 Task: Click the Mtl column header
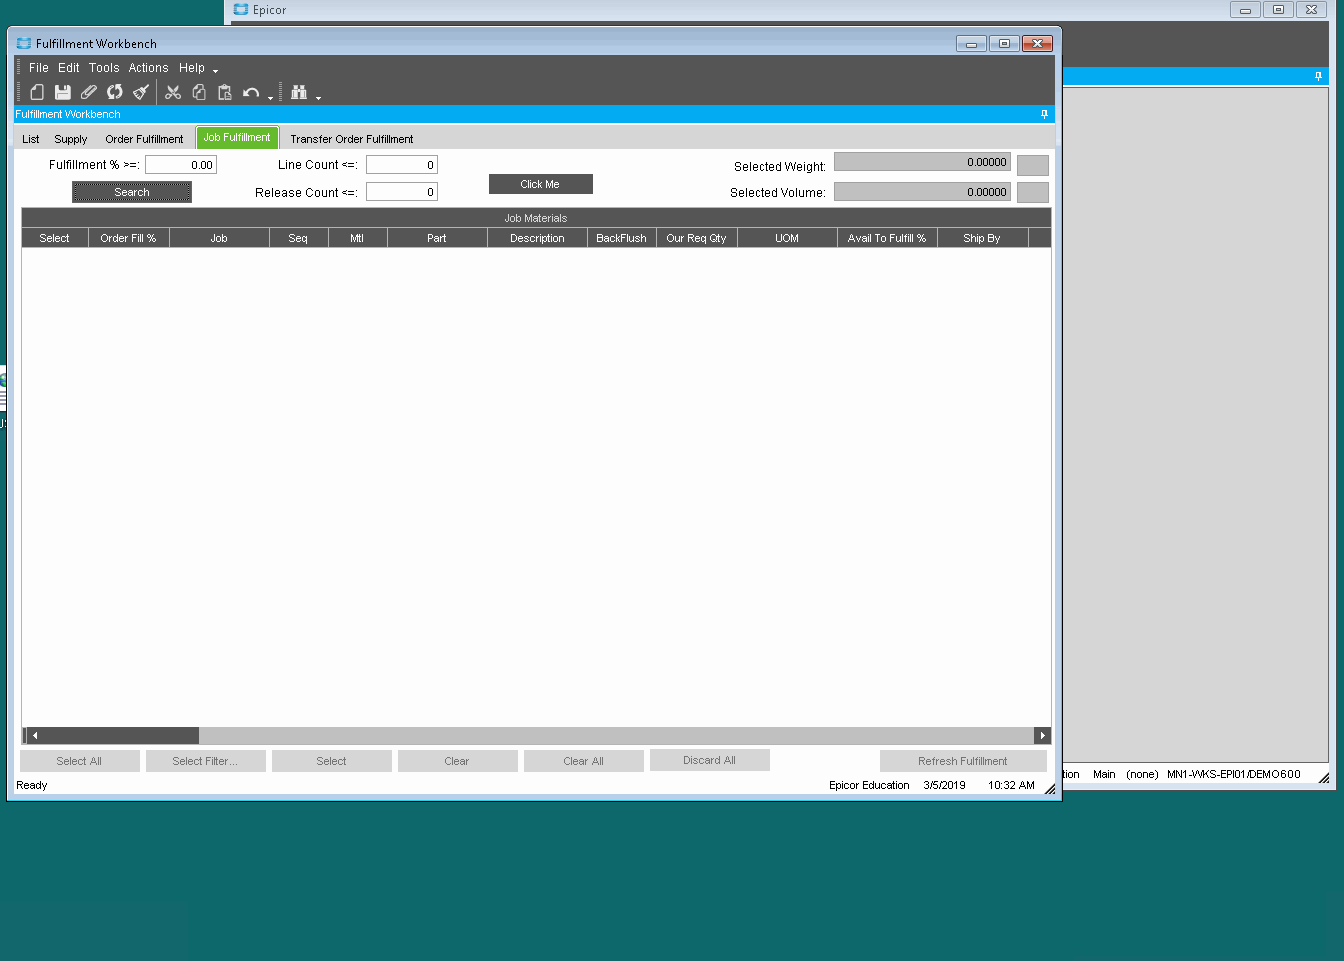point(357,238)
